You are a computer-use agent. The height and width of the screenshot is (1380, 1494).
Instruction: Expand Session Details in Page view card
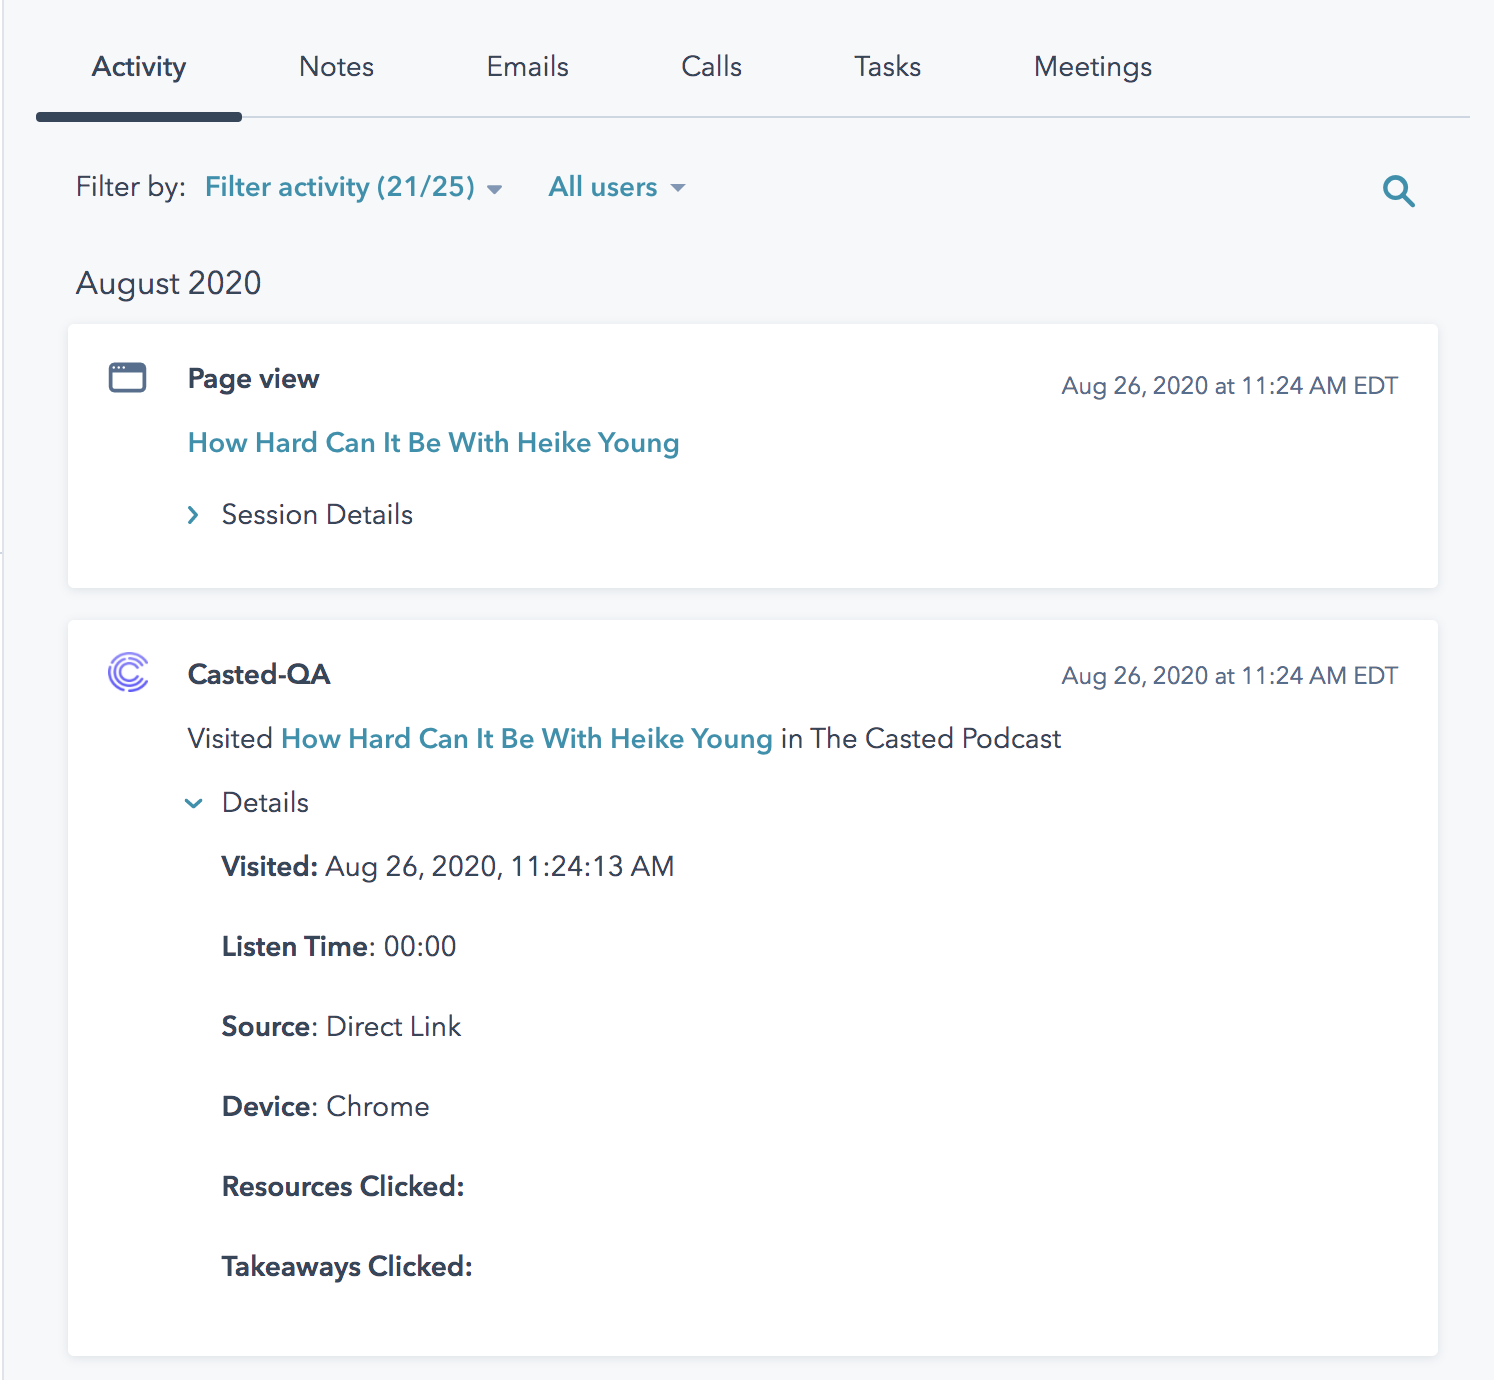coord(300,514)
